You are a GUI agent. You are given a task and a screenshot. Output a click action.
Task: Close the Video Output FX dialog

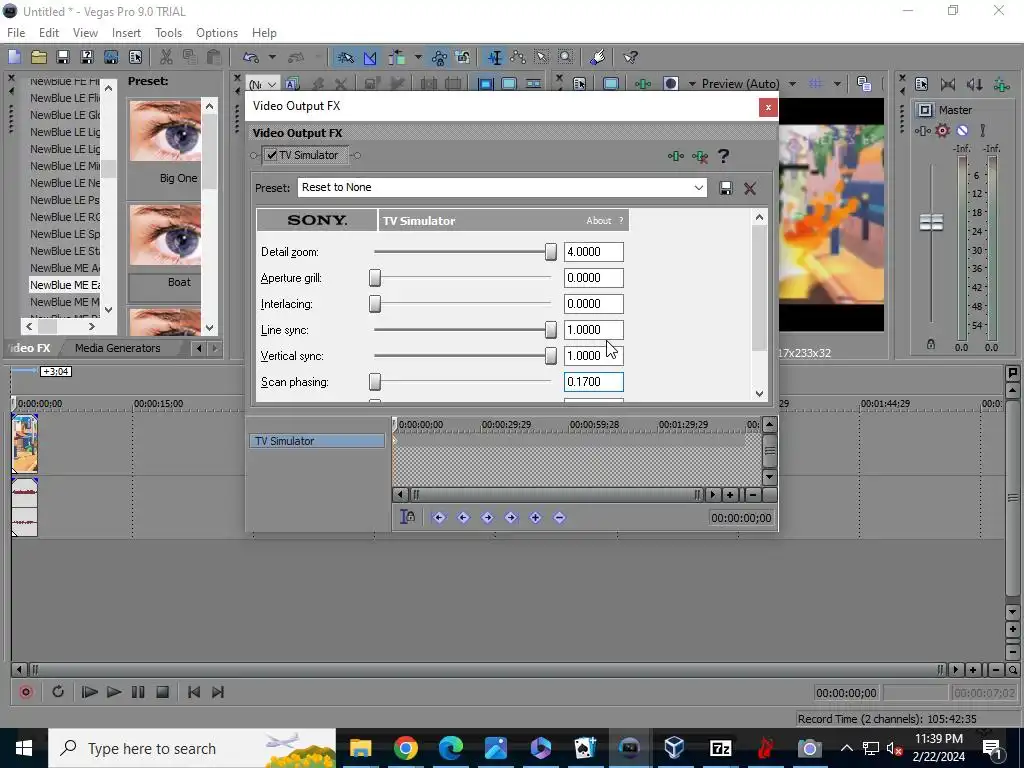pos(768,107)
